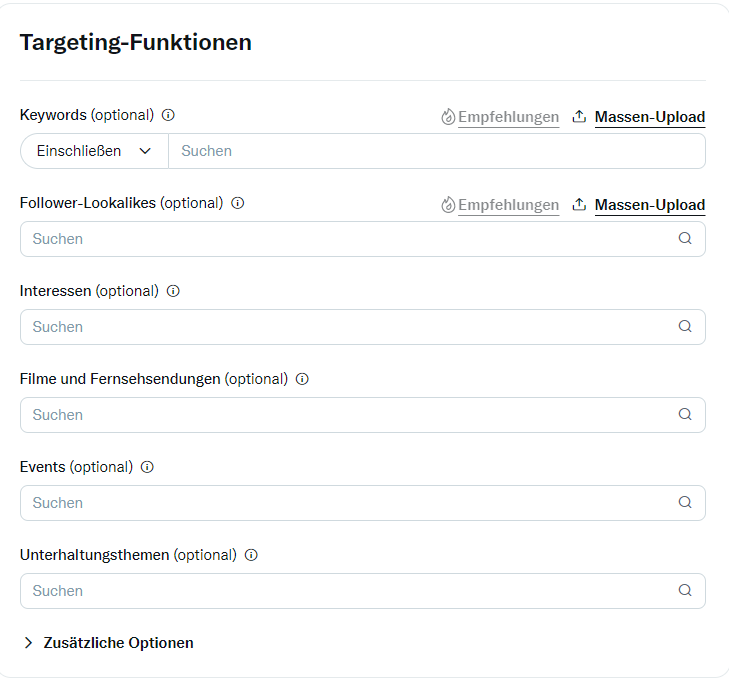Viewport: 729px width, 678px height.
Task: Click info icon beside Filme und Fernsehsendungen
Action: [x=302, y=379]
